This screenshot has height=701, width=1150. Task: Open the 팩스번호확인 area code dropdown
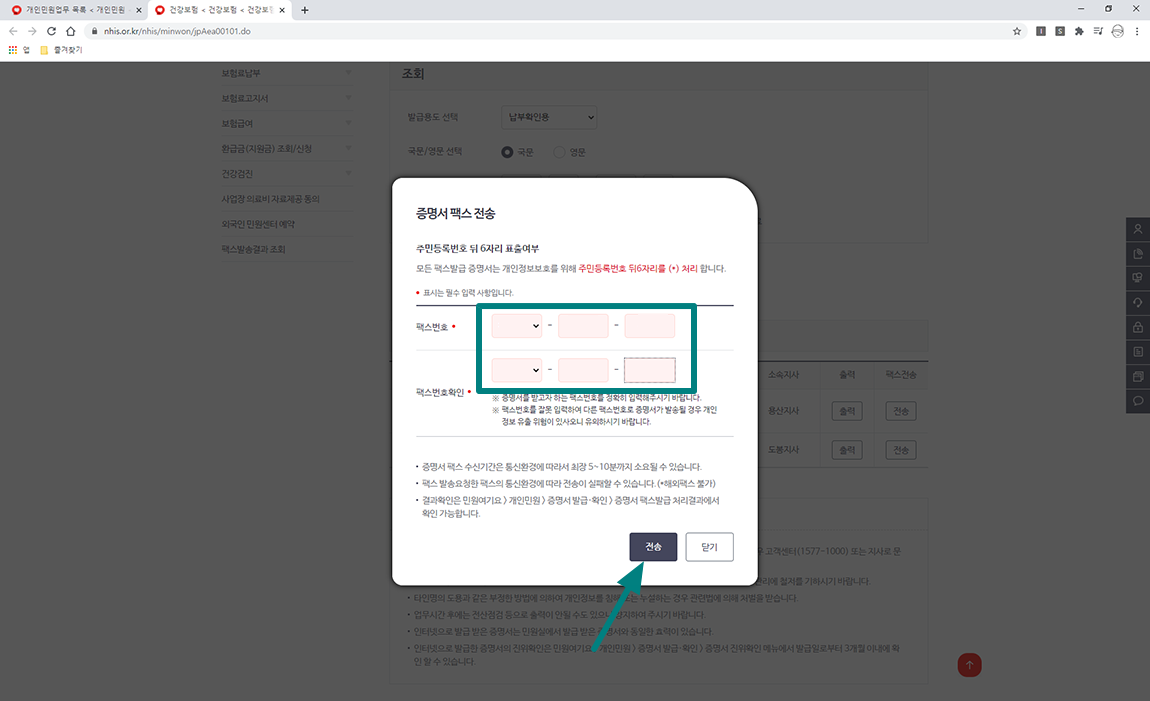[x=516, y=370]
